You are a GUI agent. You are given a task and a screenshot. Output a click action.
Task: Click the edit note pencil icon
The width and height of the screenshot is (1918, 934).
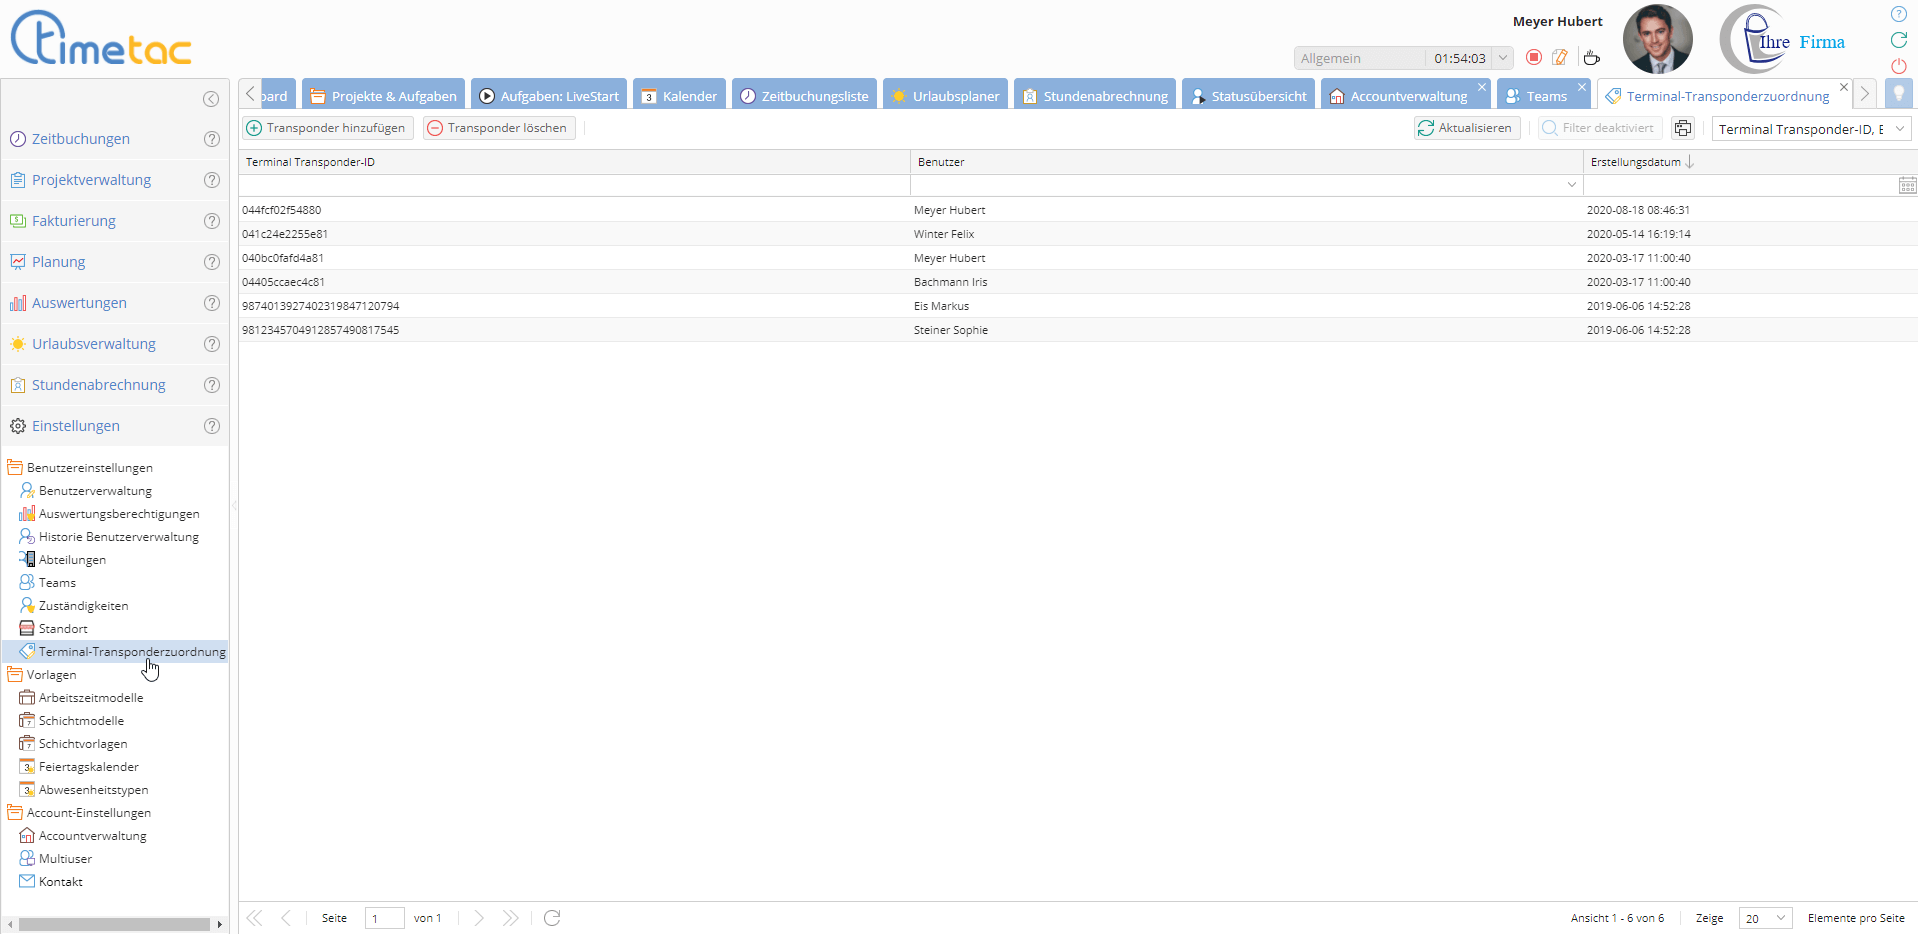(1560, 58)
